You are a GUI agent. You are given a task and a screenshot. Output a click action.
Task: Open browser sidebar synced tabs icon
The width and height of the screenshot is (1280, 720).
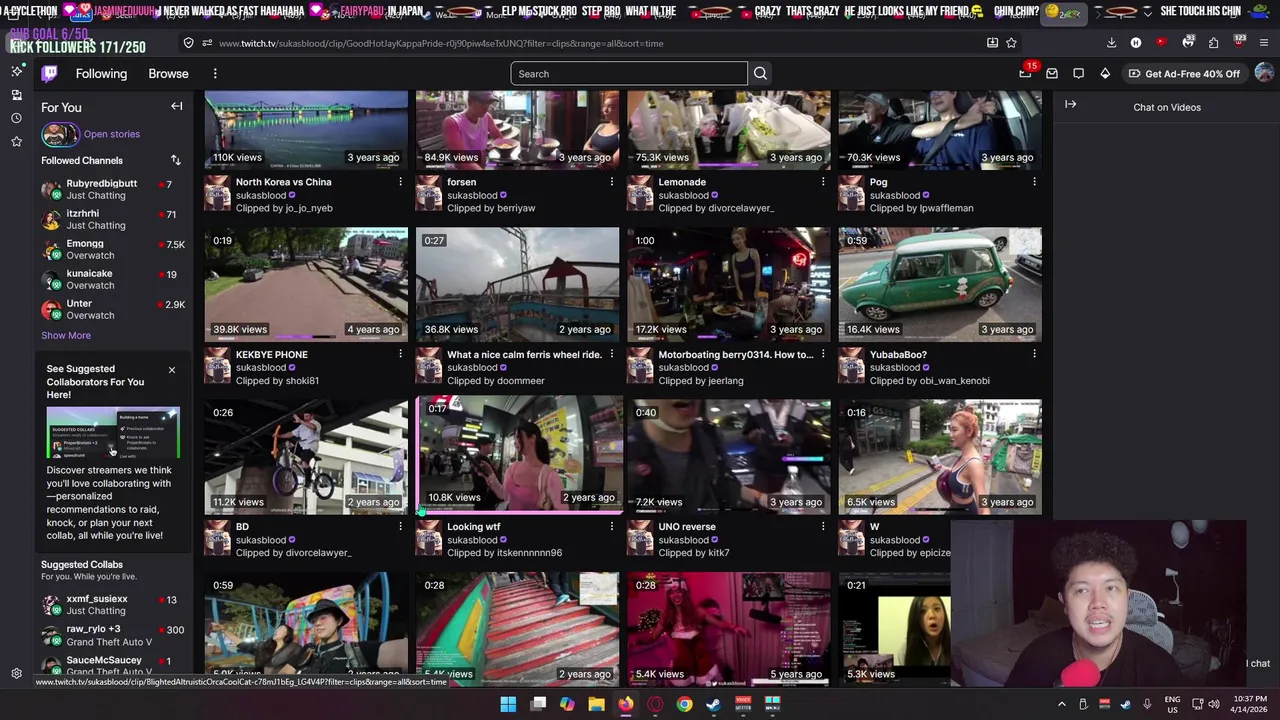tap(16, 95)
